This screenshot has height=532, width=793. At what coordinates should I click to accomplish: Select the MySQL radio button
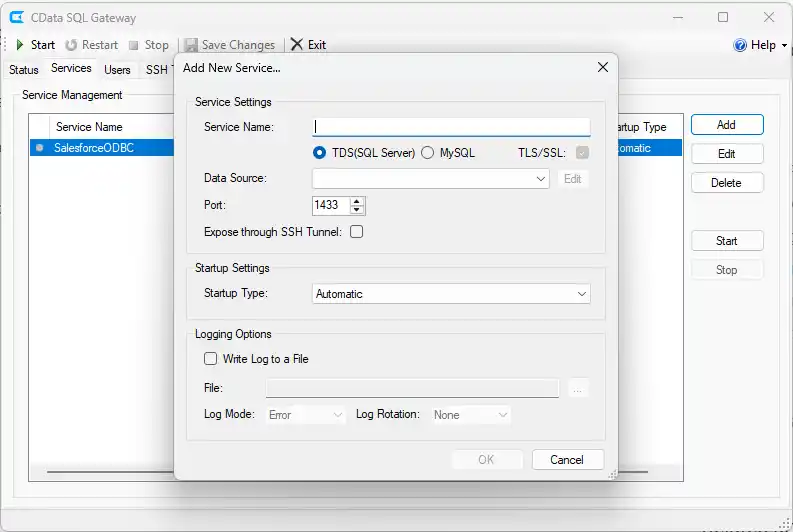[428, 153]
